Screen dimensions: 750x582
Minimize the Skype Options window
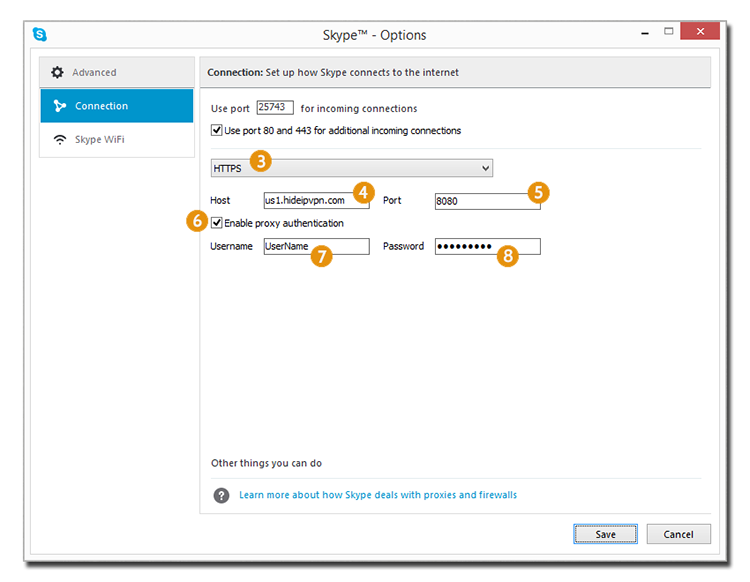point(645,33)
